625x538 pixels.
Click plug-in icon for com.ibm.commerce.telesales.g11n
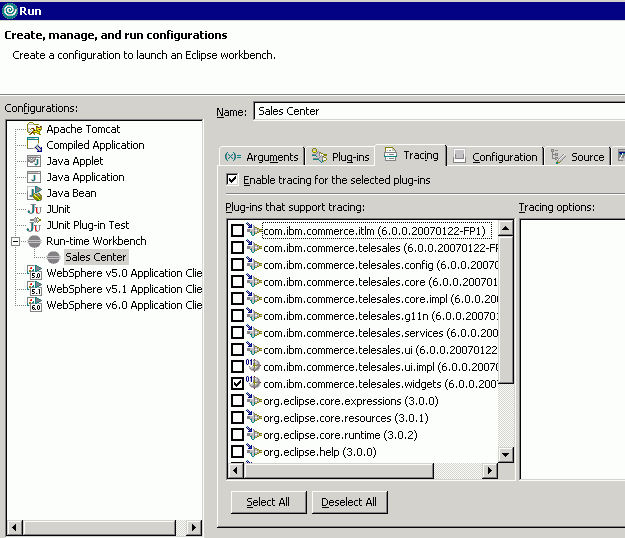tap(254, 315)
